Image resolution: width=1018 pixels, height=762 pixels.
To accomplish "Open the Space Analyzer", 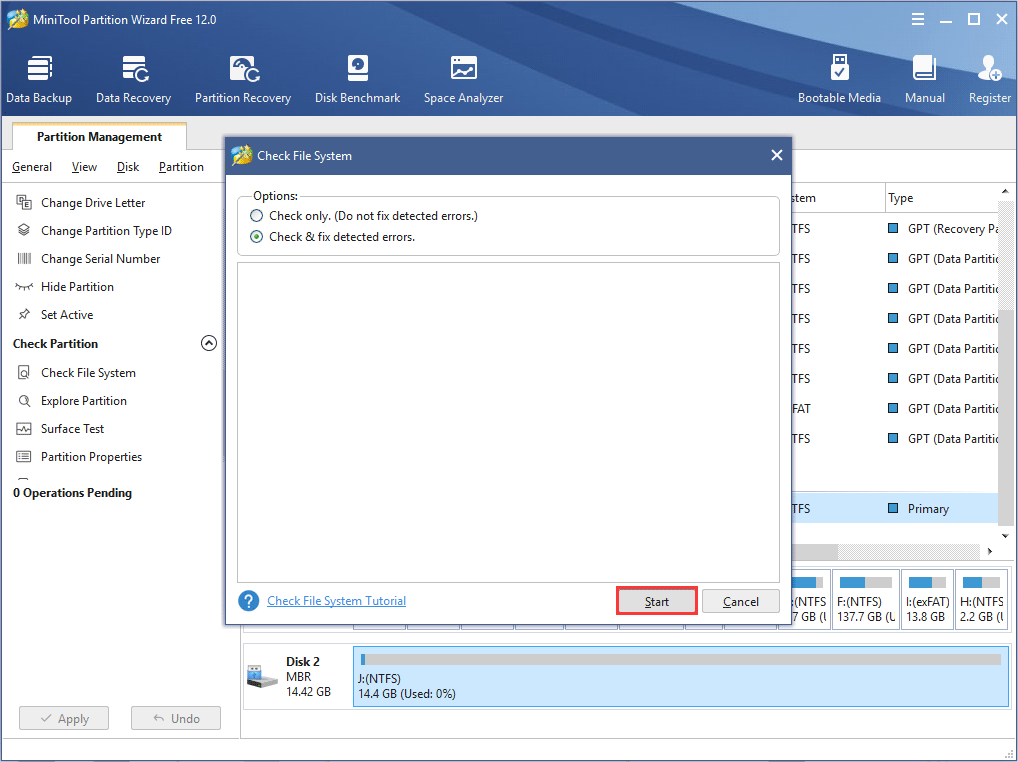I will coord(464,80).
